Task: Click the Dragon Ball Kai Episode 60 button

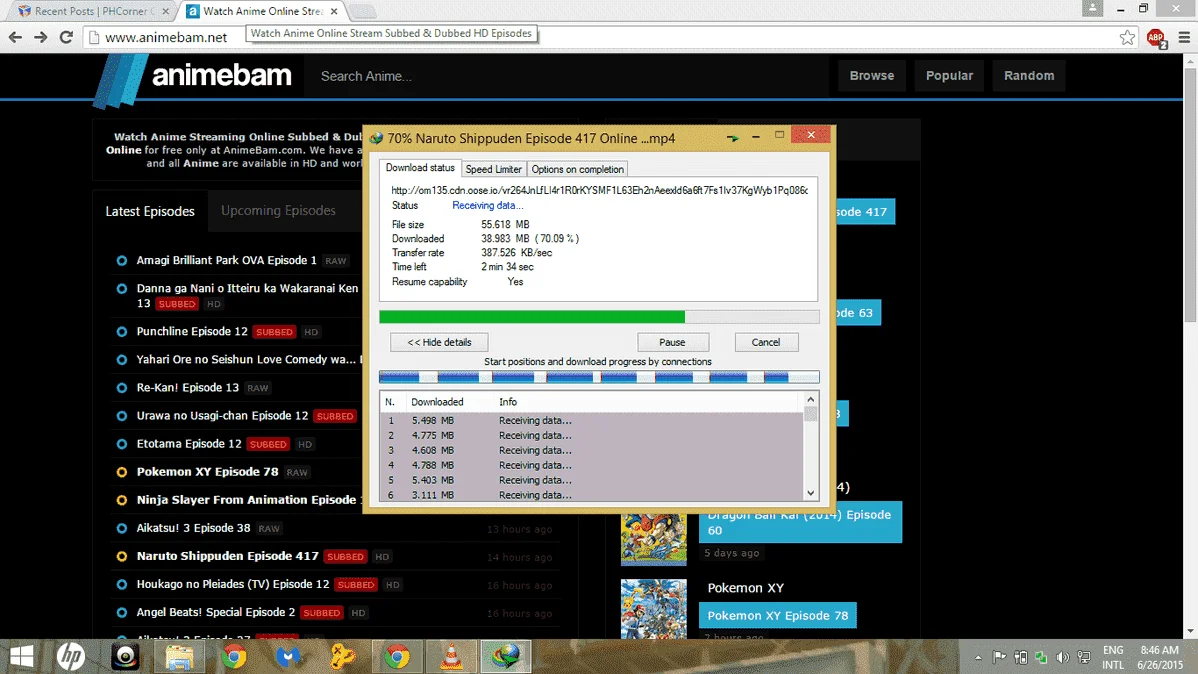Action: pos(800,523)
